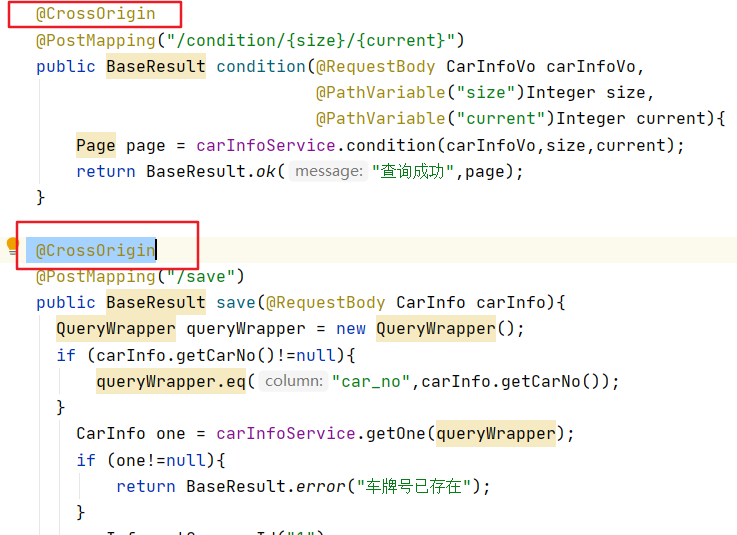Click the selected @CrossOrigin annotation above save
This screenshot has width=737, height=535.
click(96, 250)
